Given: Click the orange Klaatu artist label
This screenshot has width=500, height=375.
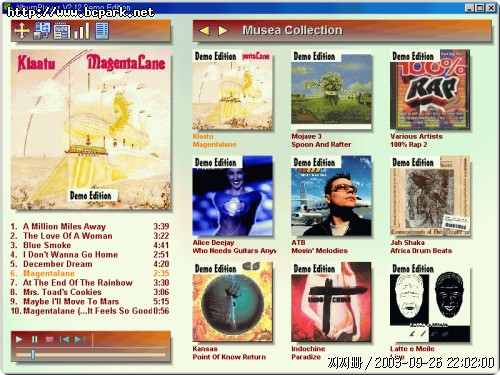Looking at the screenshot, I should pyautogui.click(x=203, y=136).
